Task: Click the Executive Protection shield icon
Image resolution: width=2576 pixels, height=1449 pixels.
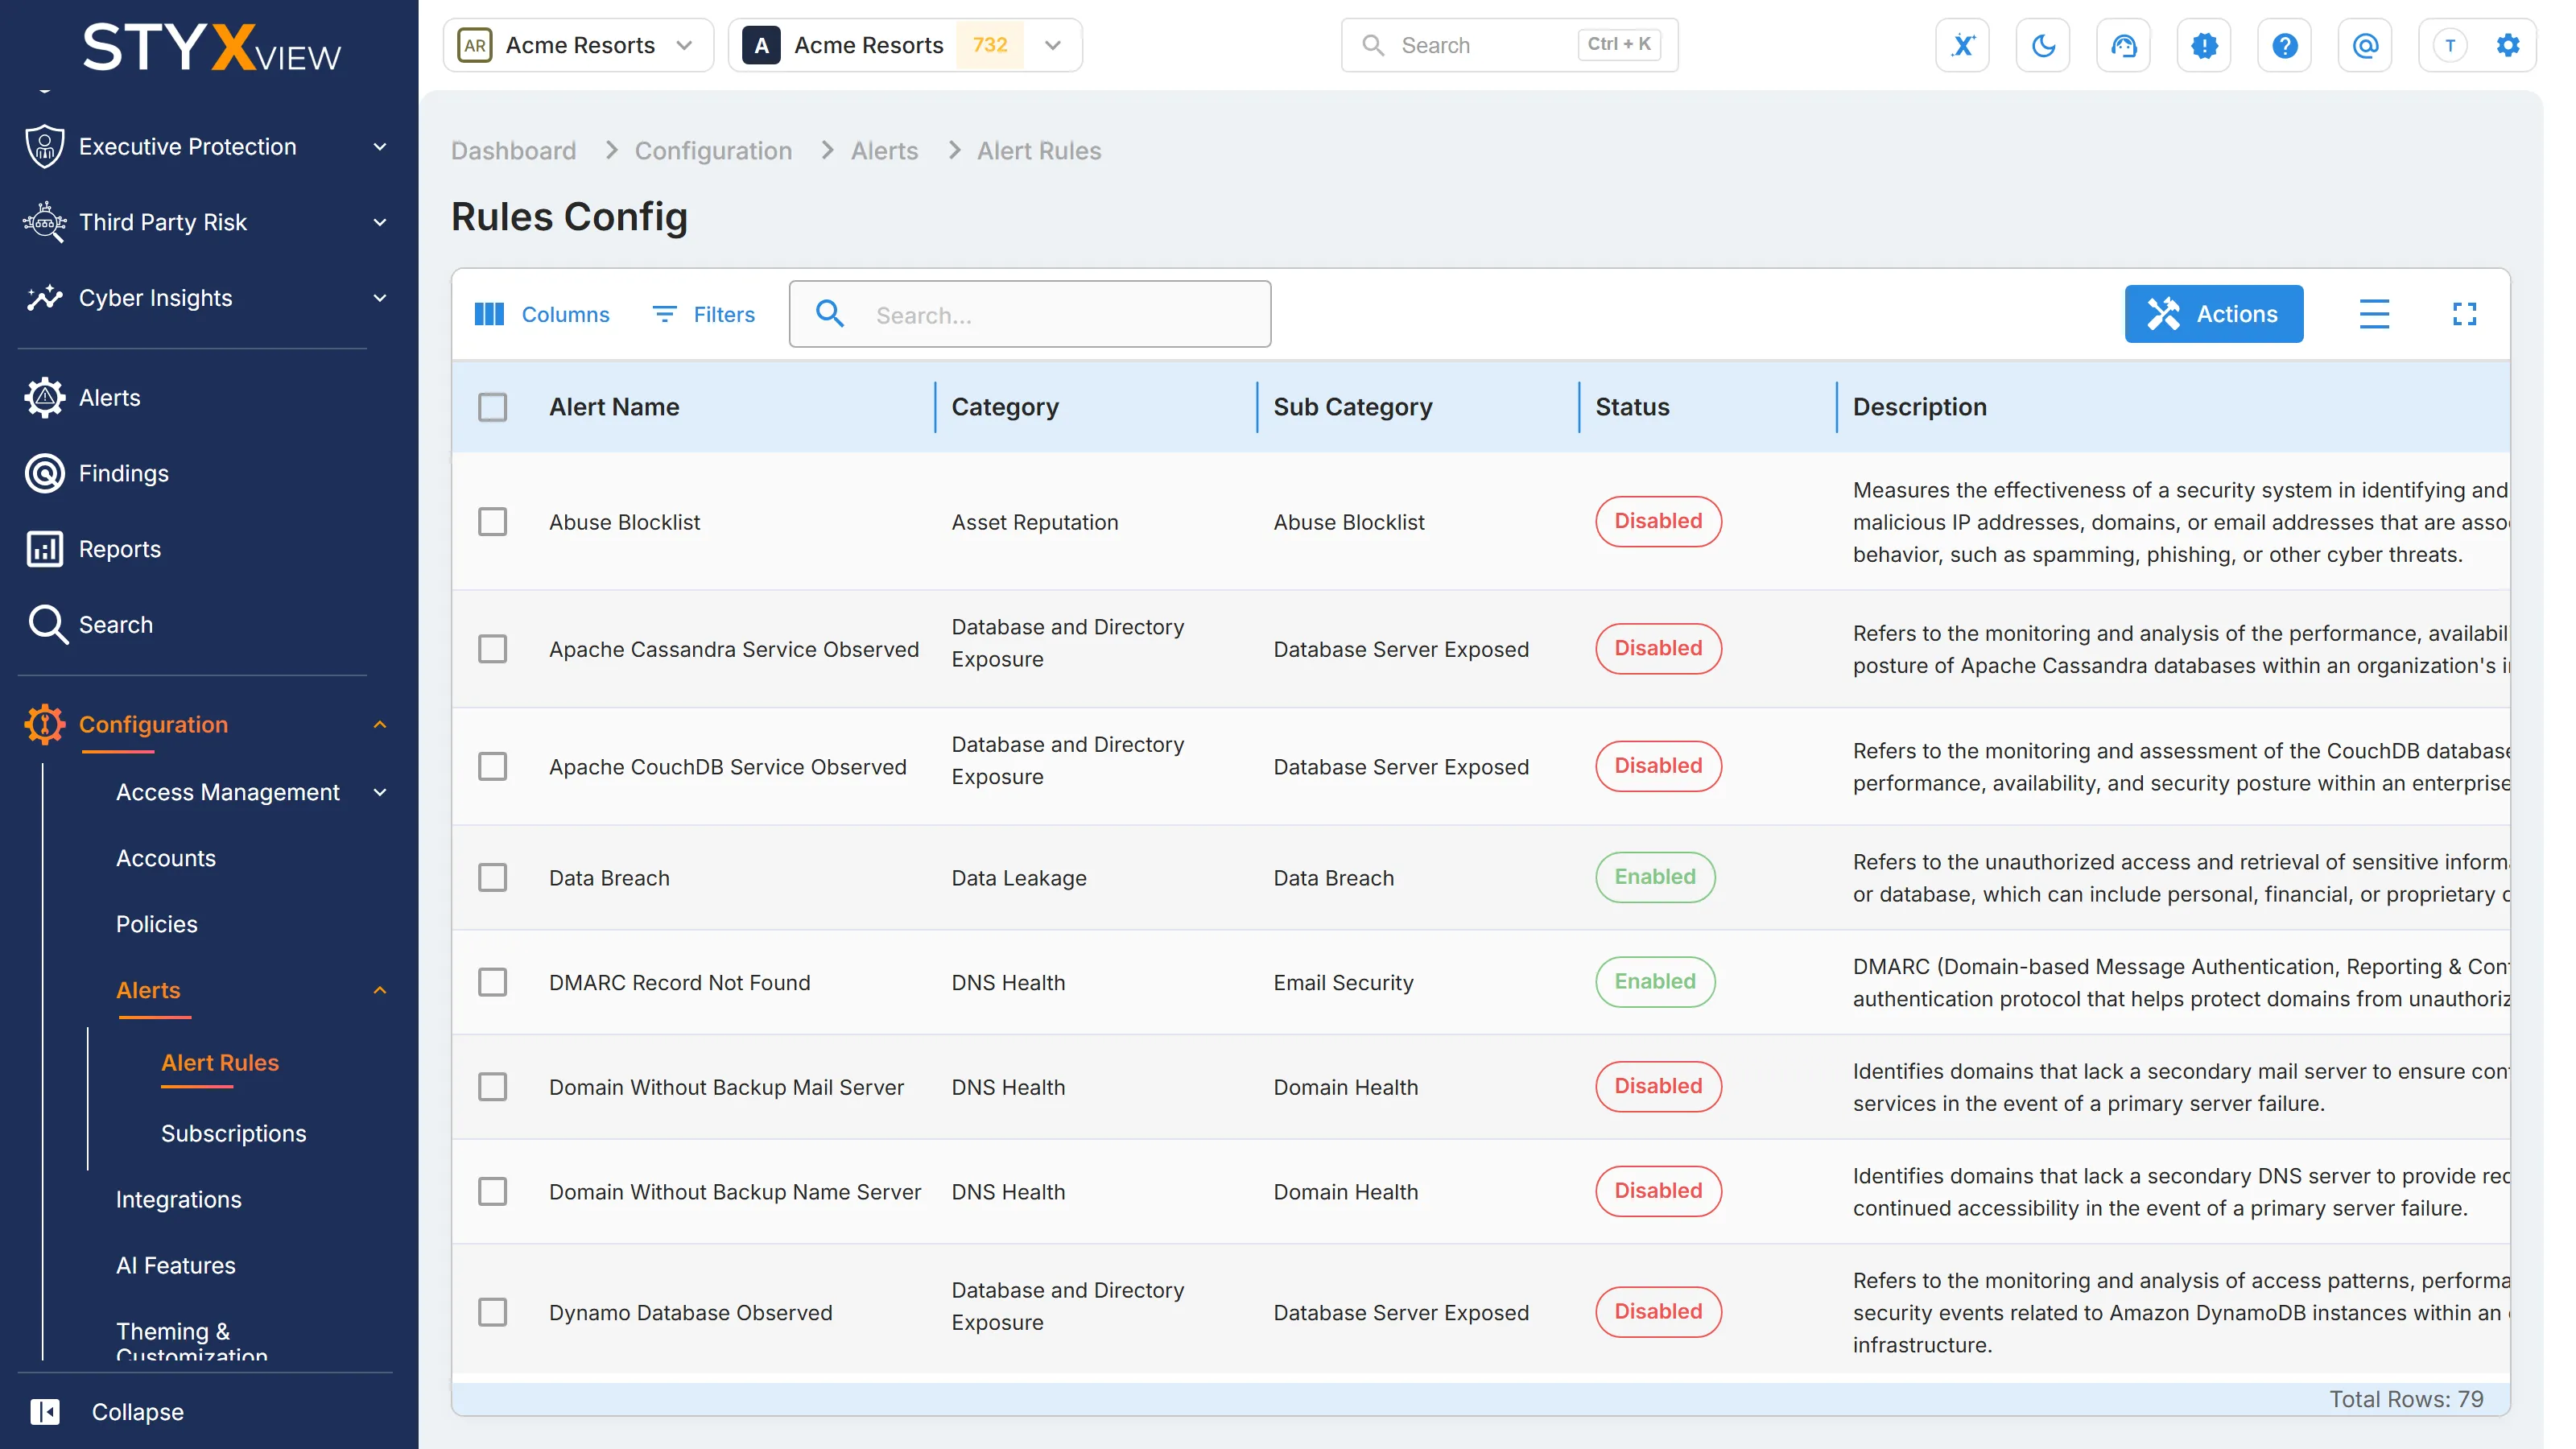Action: coord(44,146)
